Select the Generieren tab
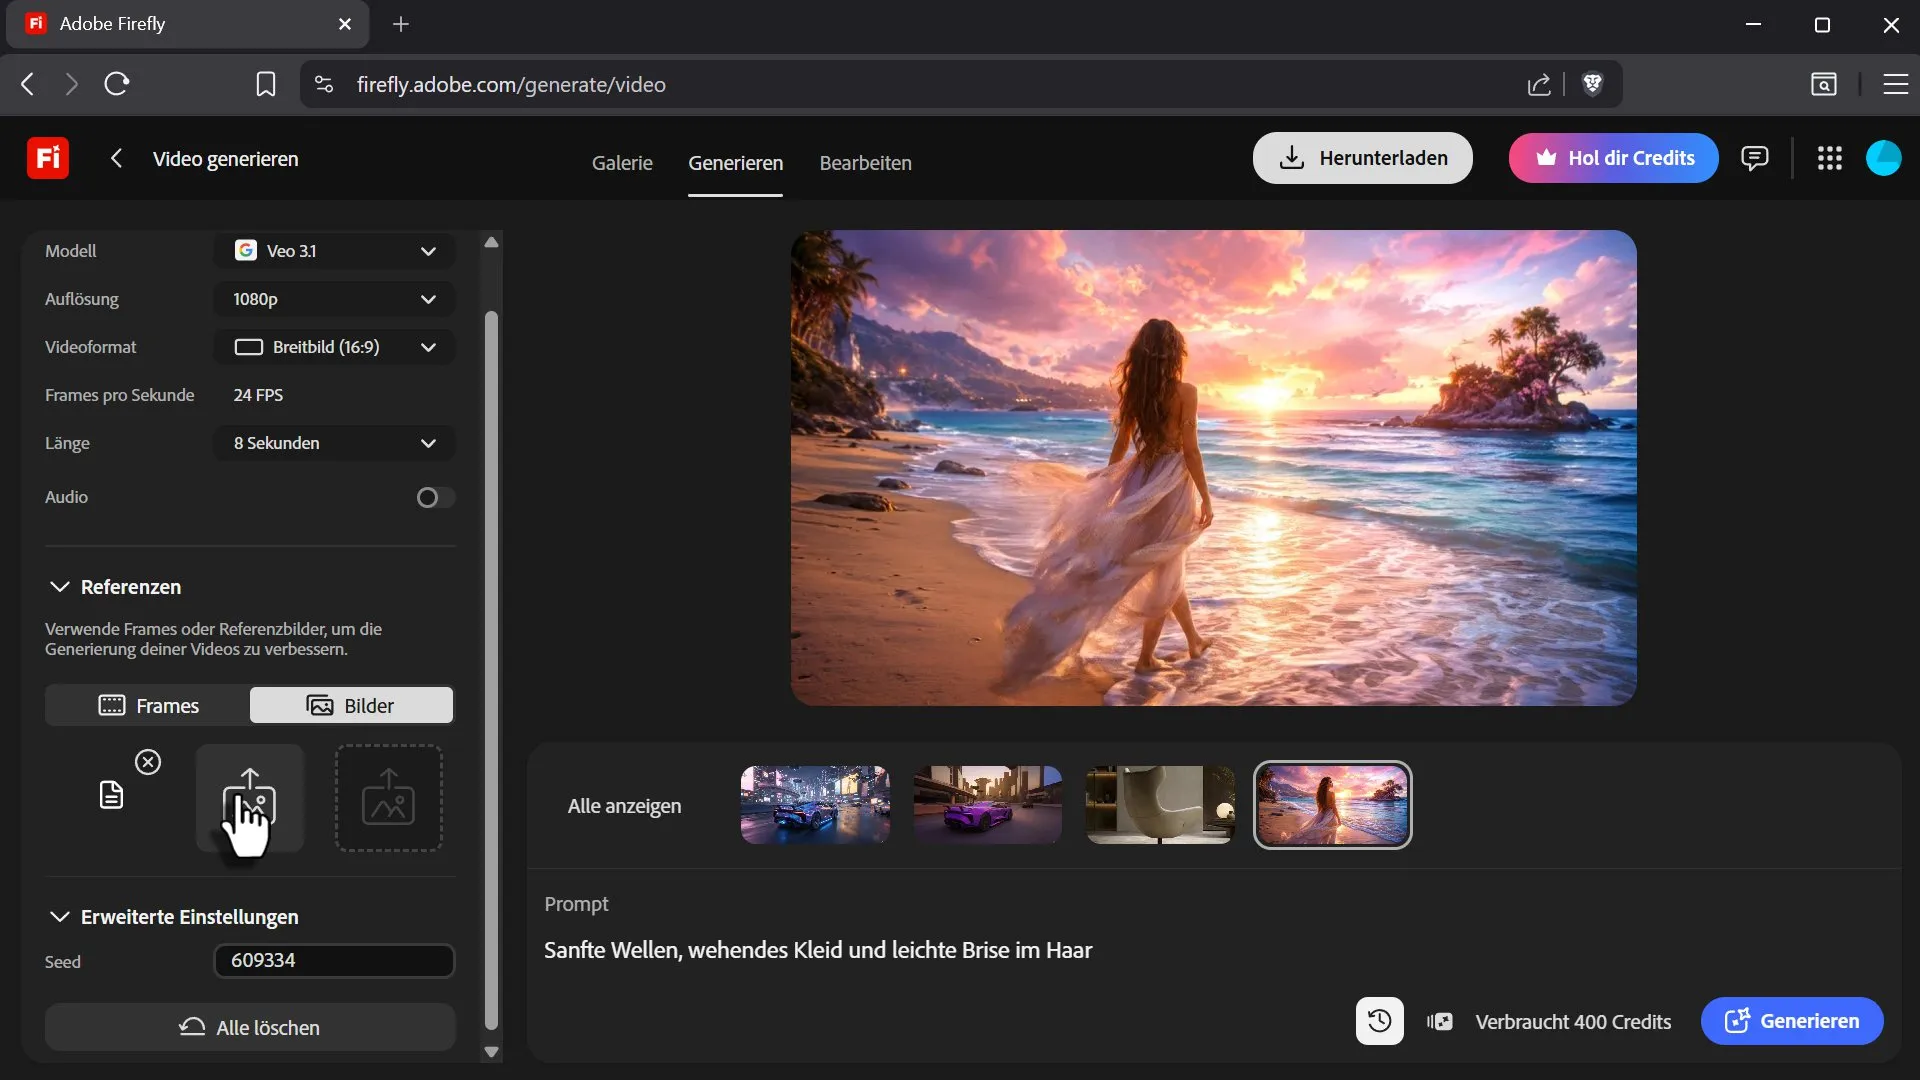Image resolution: width=1920 pixels, height=1080 pixels. (735, 163)
